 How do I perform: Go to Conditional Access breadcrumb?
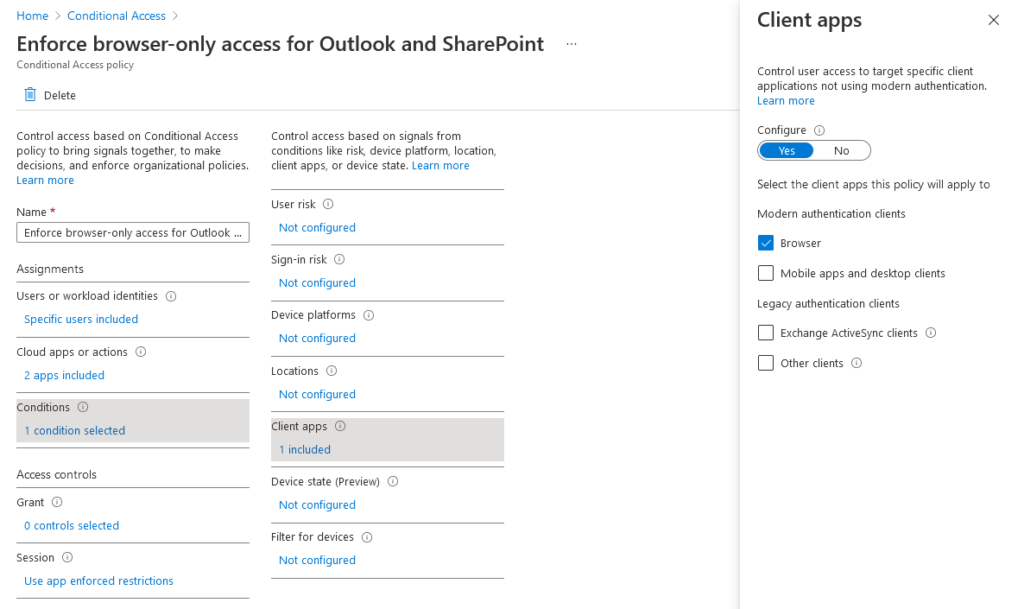116,16
